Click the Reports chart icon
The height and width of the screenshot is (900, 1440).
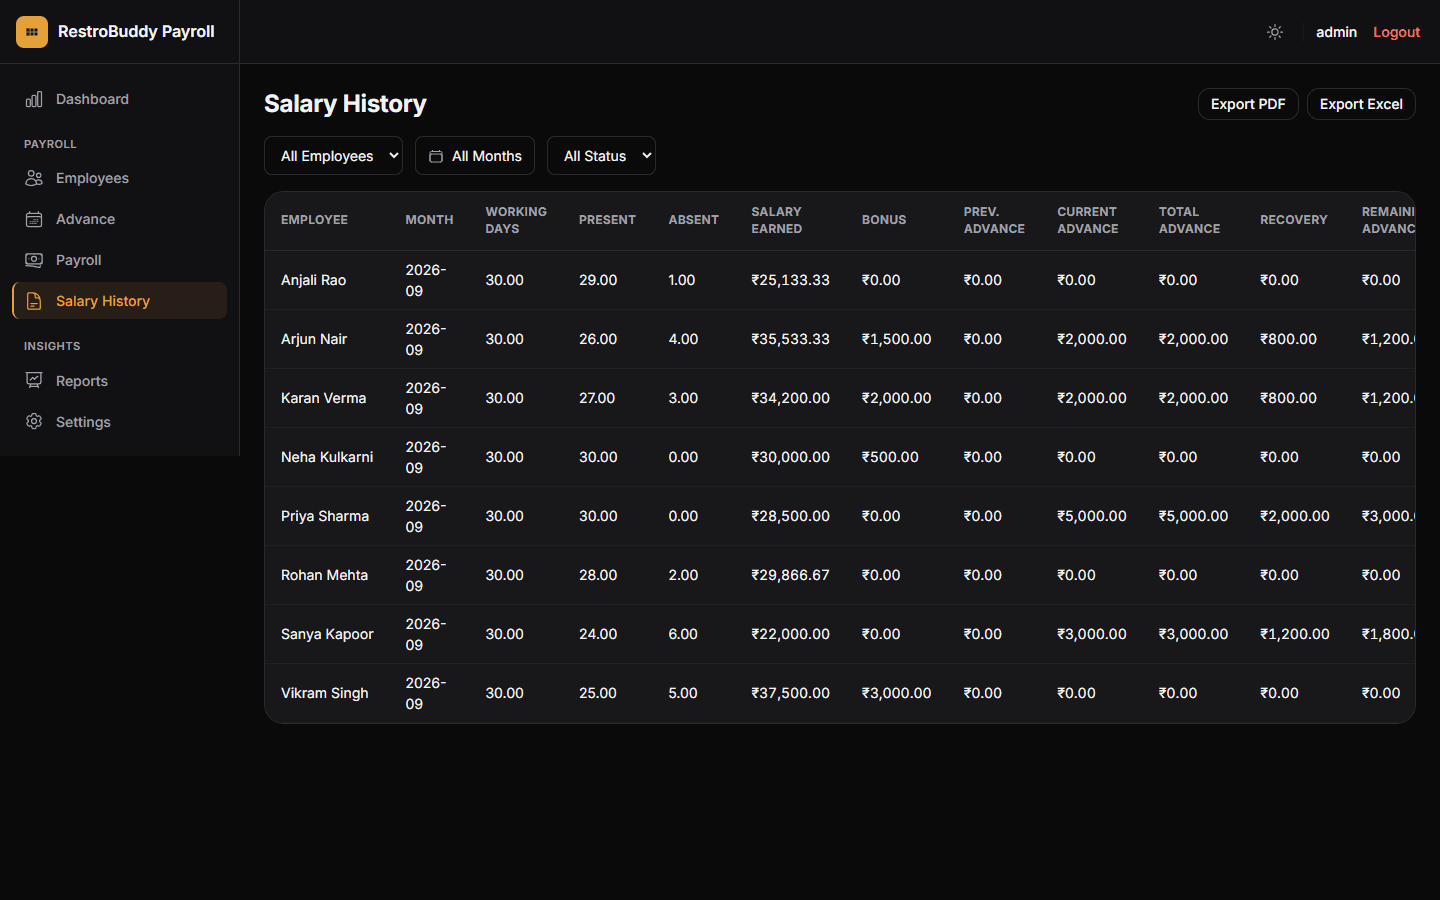tap(34, 381)
